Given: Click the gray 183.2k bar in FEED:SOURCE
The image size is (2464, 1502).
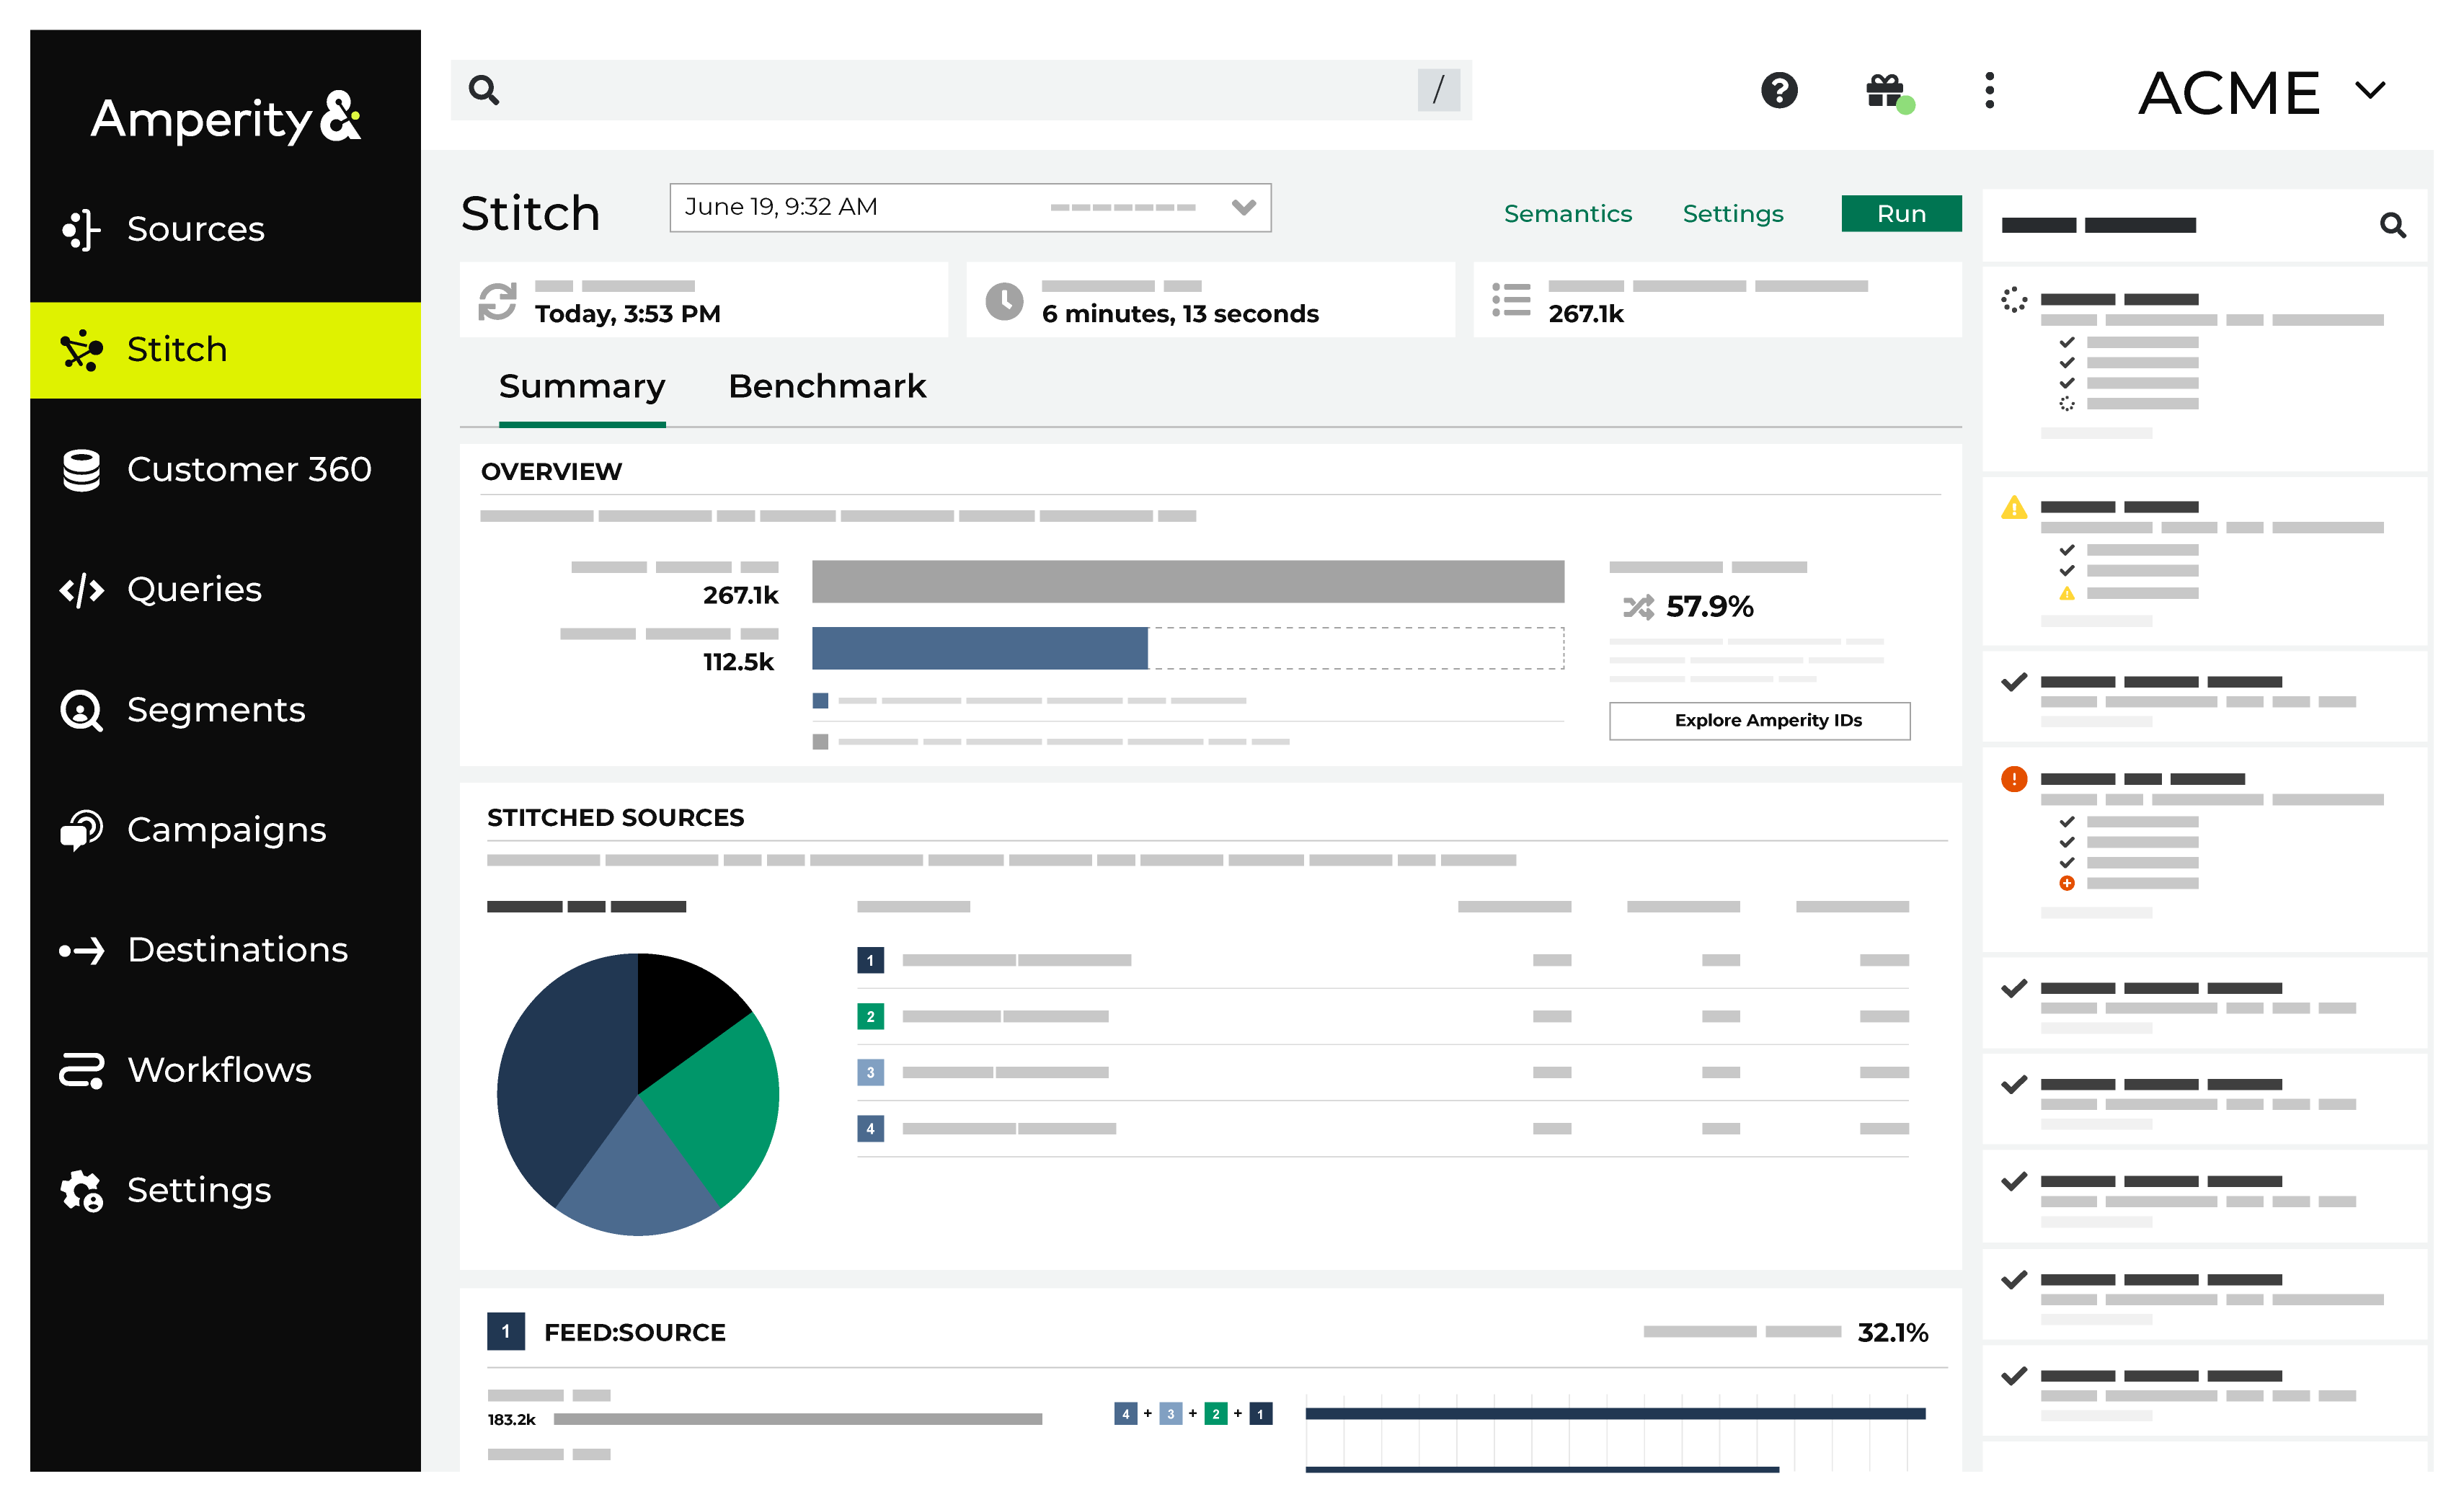Looking at the screenshot, I should [x=797, y=1419].
